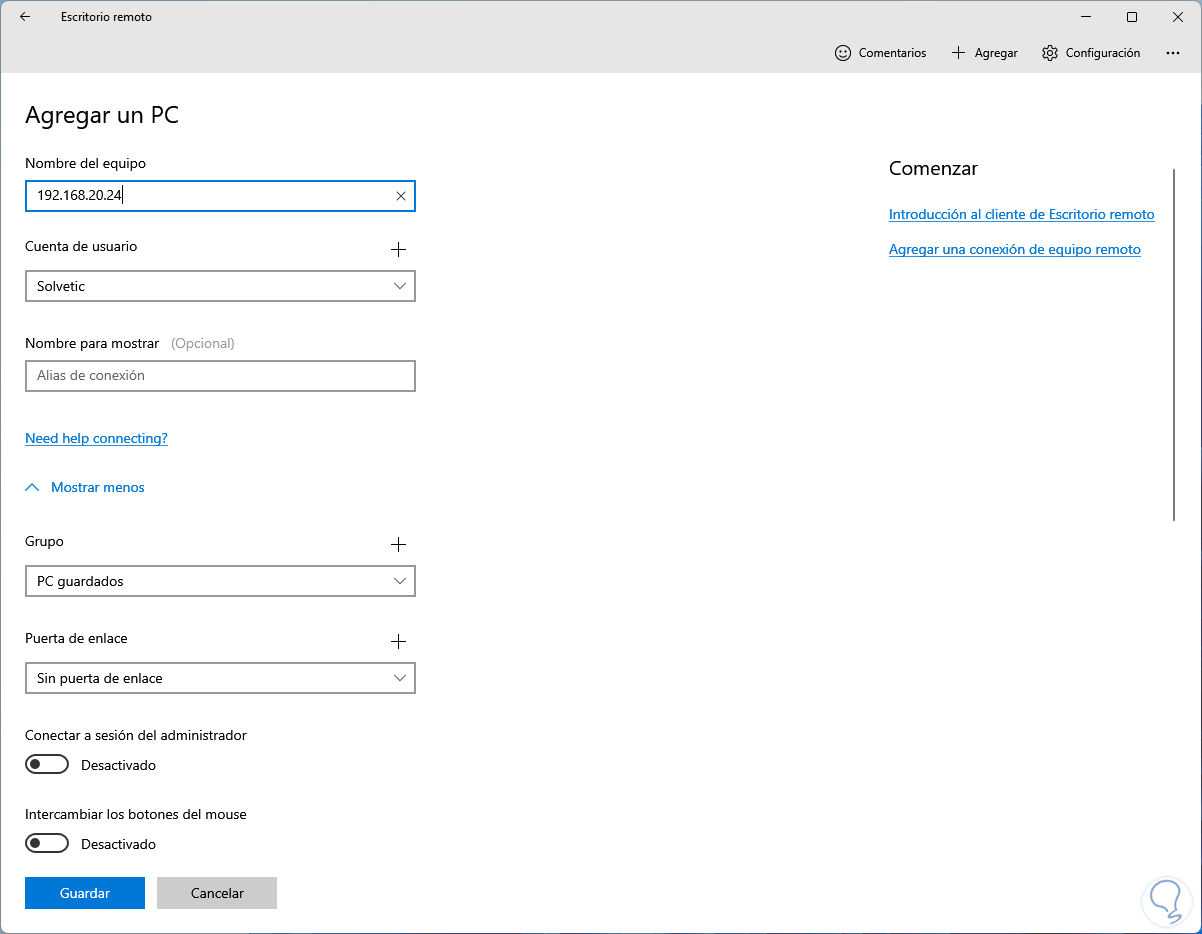Open the Puerta de enlace dropdown

pos(220,679)
